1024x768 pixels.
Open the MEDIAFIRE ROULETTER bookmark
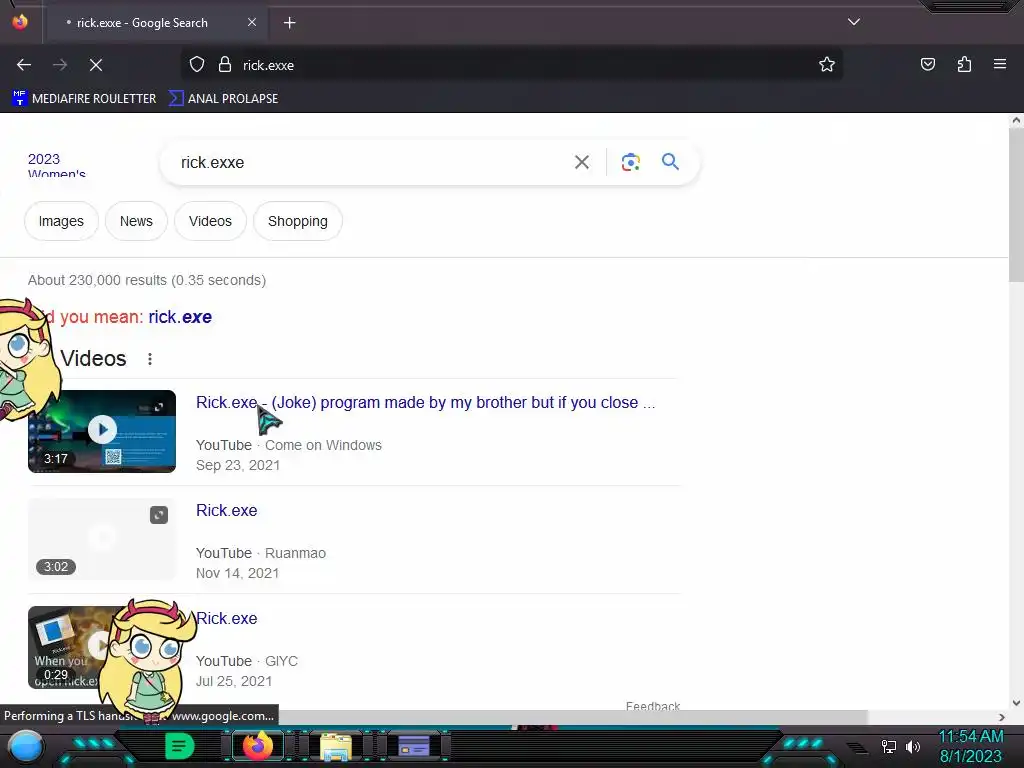tap(84, 99)
